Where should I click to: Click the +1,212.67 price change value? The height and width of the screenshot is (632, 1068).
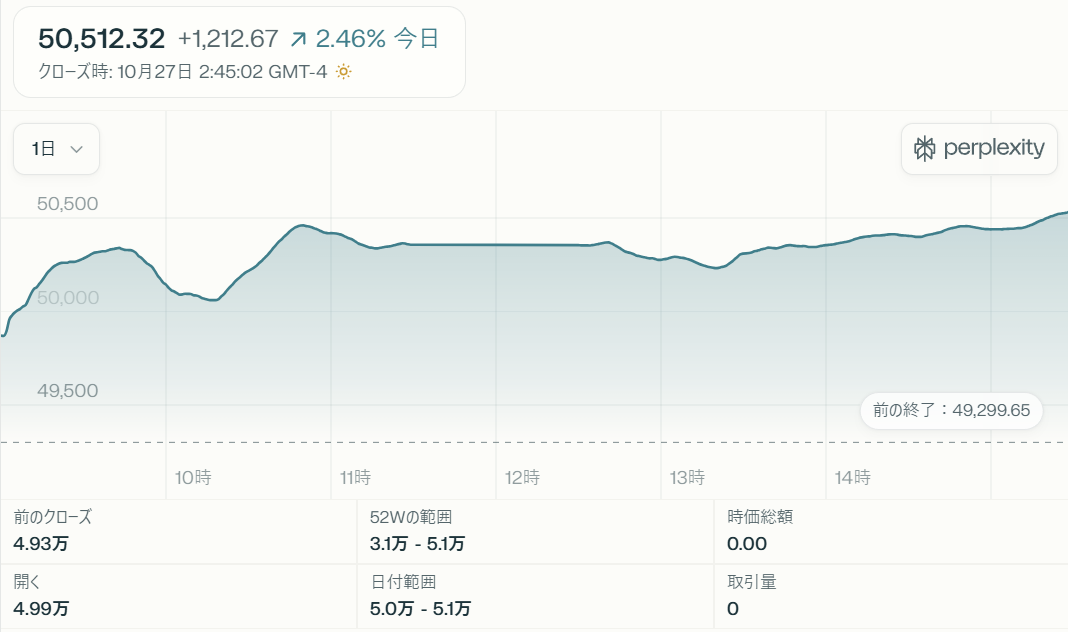point(227,39)
